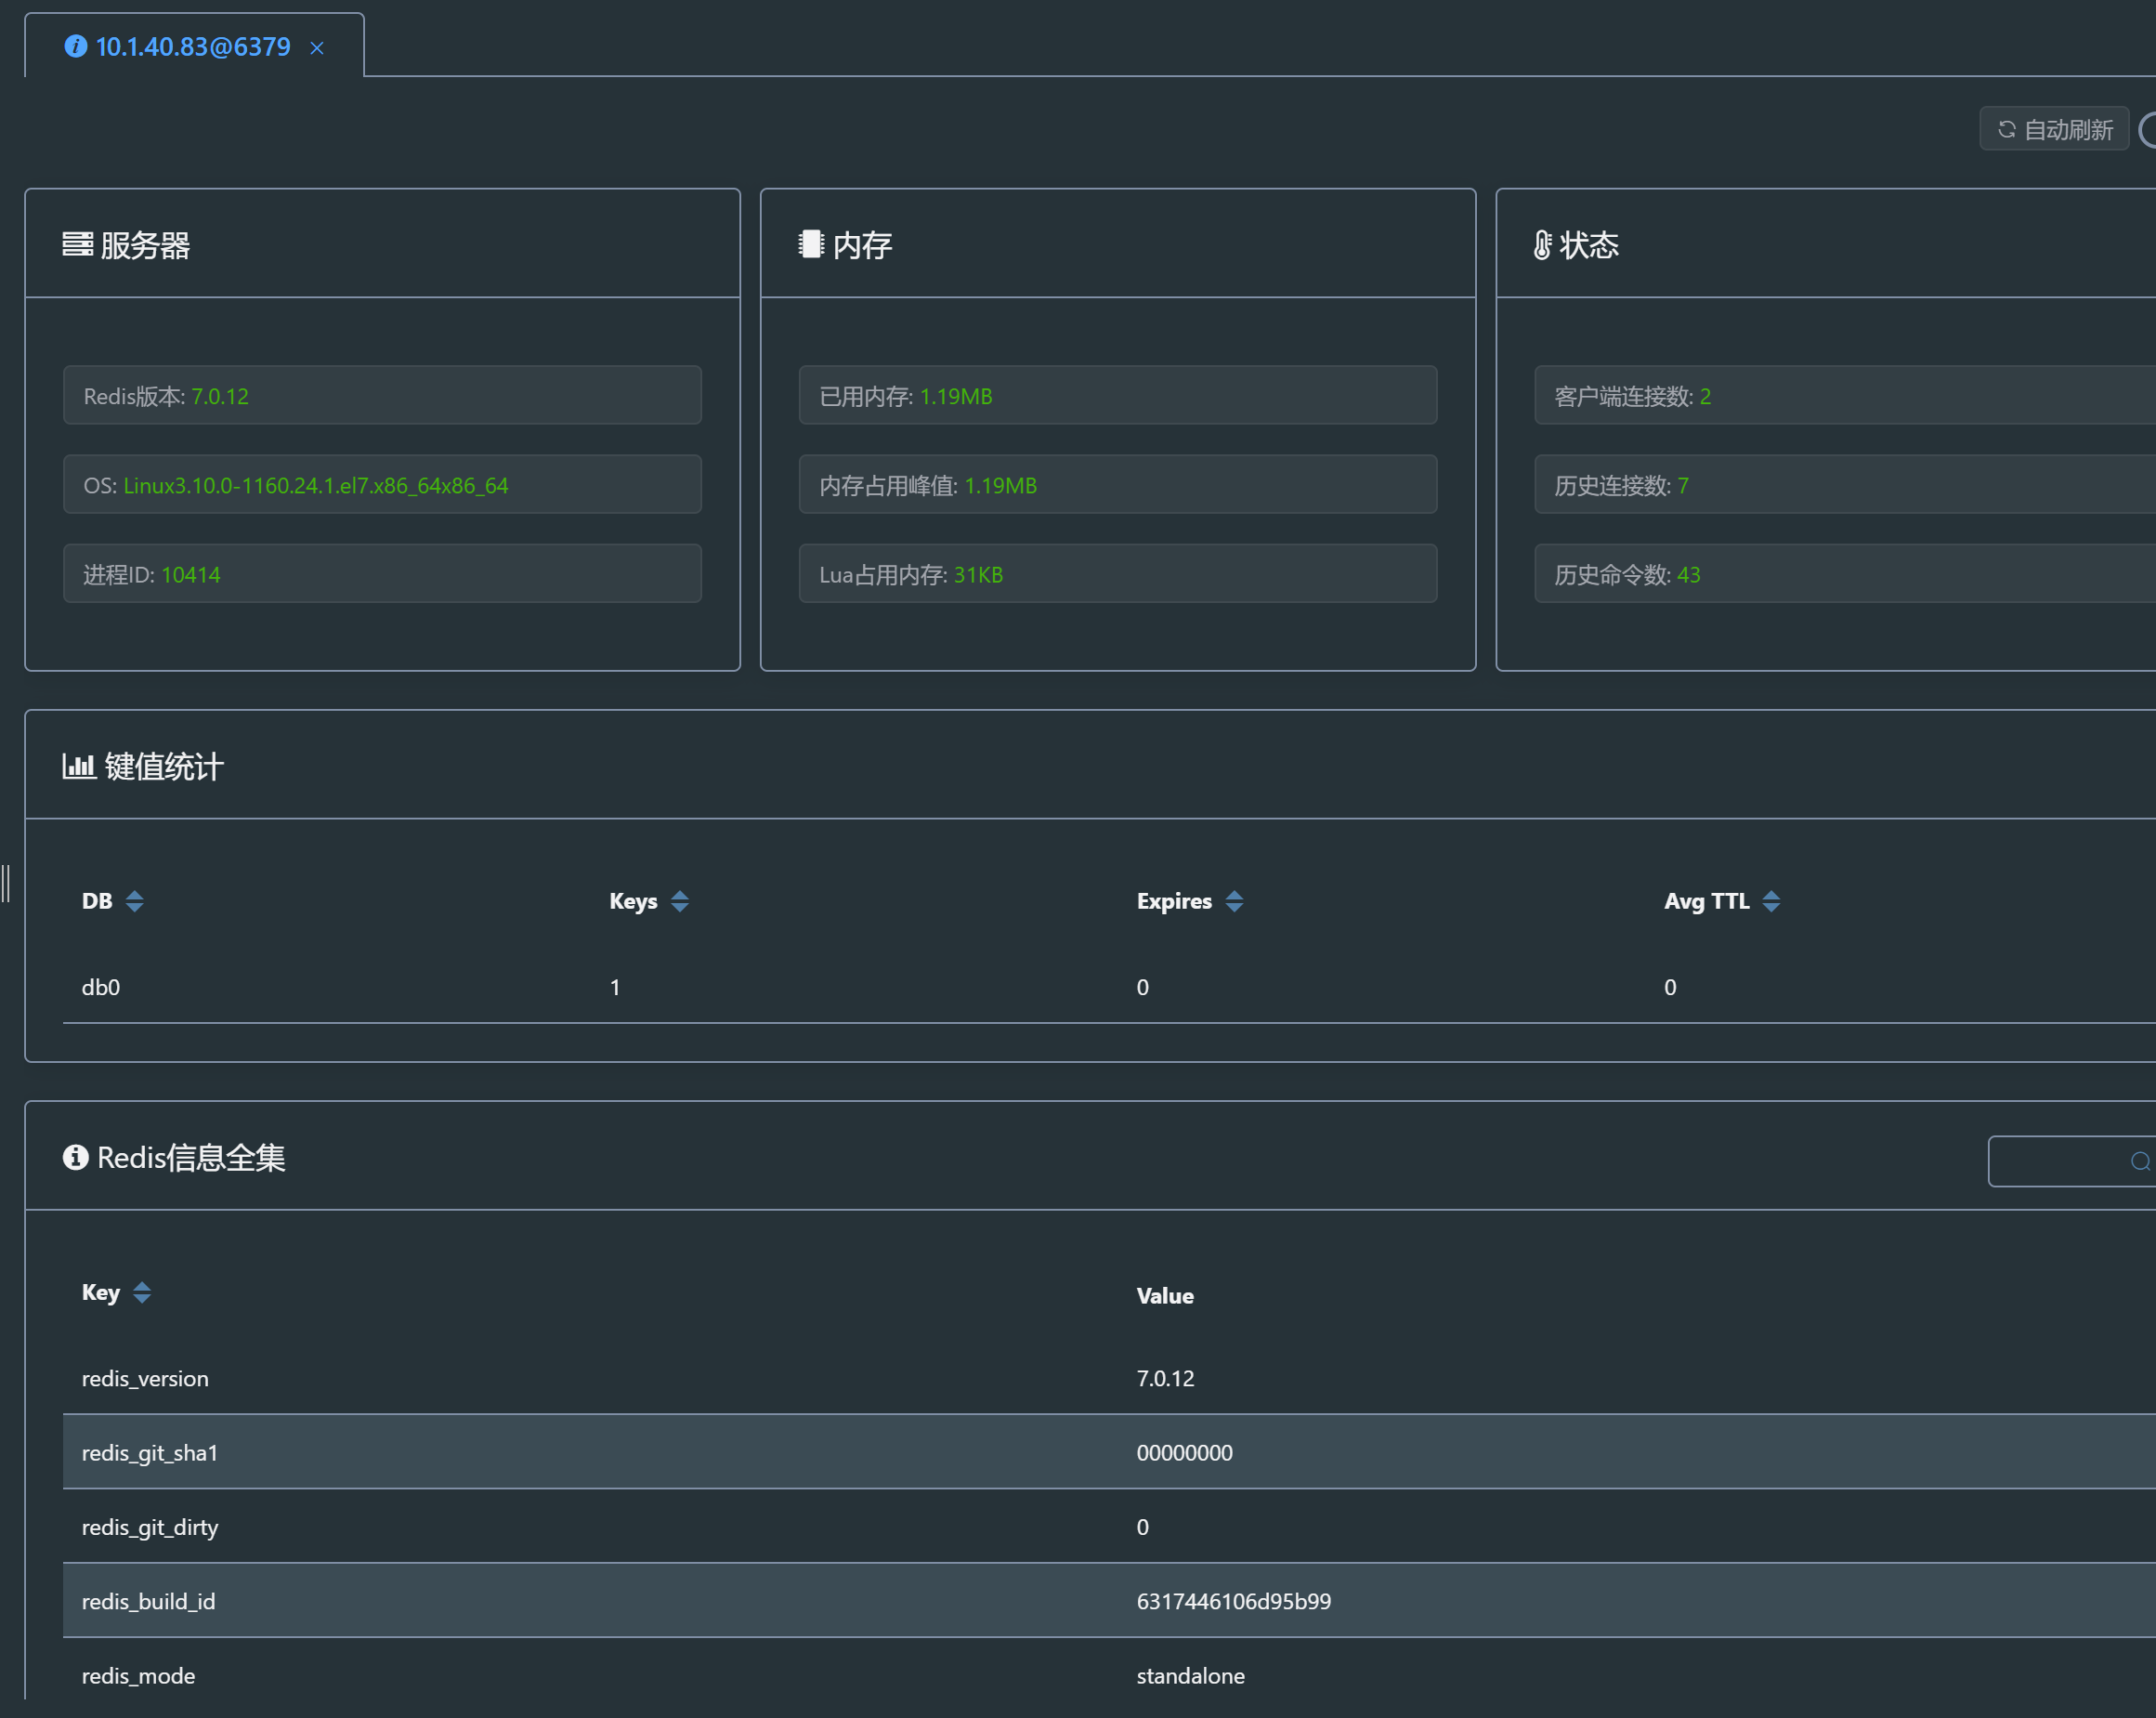Toggle the auto refresh switch
Viewport: 2156px width, 1718px height.
tap(2147, 129)
